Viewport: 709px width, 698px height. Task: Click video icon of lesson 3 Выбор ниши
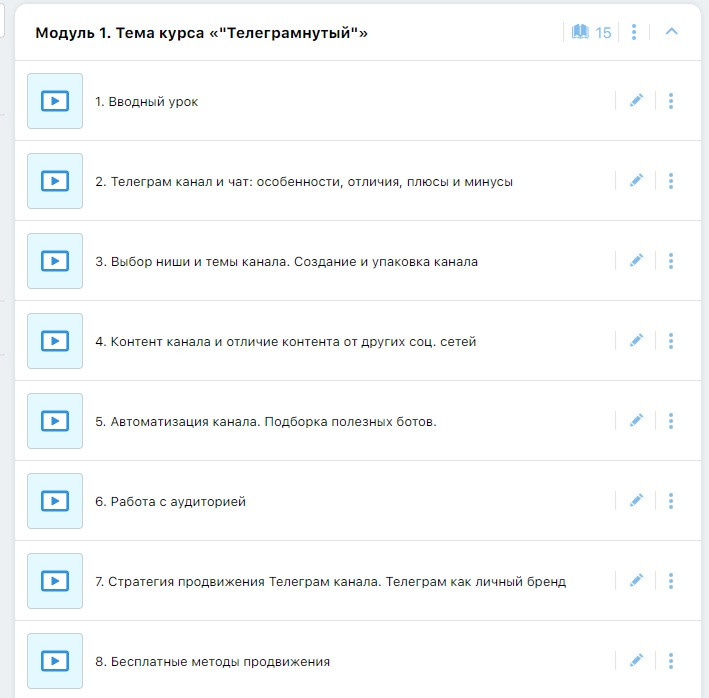pos(55,261)
